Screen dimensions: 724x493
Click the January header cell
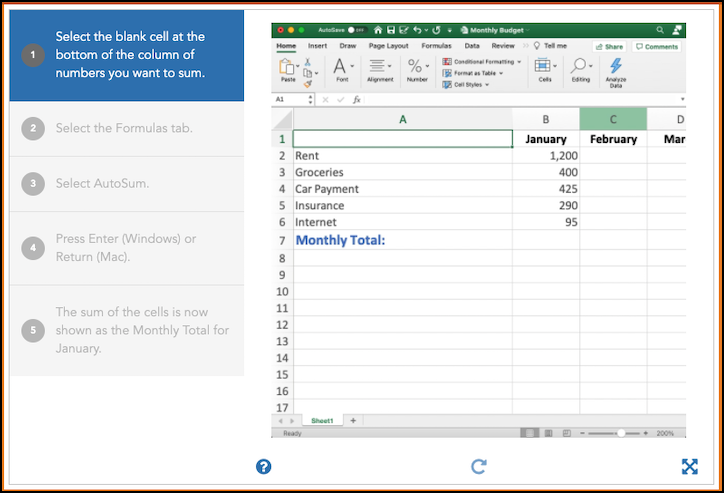[x=546, y=139]
